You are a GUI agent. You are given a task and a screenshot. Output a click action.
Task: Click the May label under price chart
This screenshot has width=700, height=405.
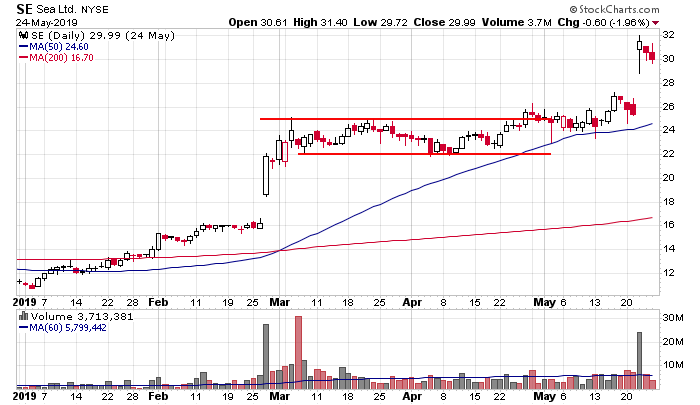pos(545,302)
